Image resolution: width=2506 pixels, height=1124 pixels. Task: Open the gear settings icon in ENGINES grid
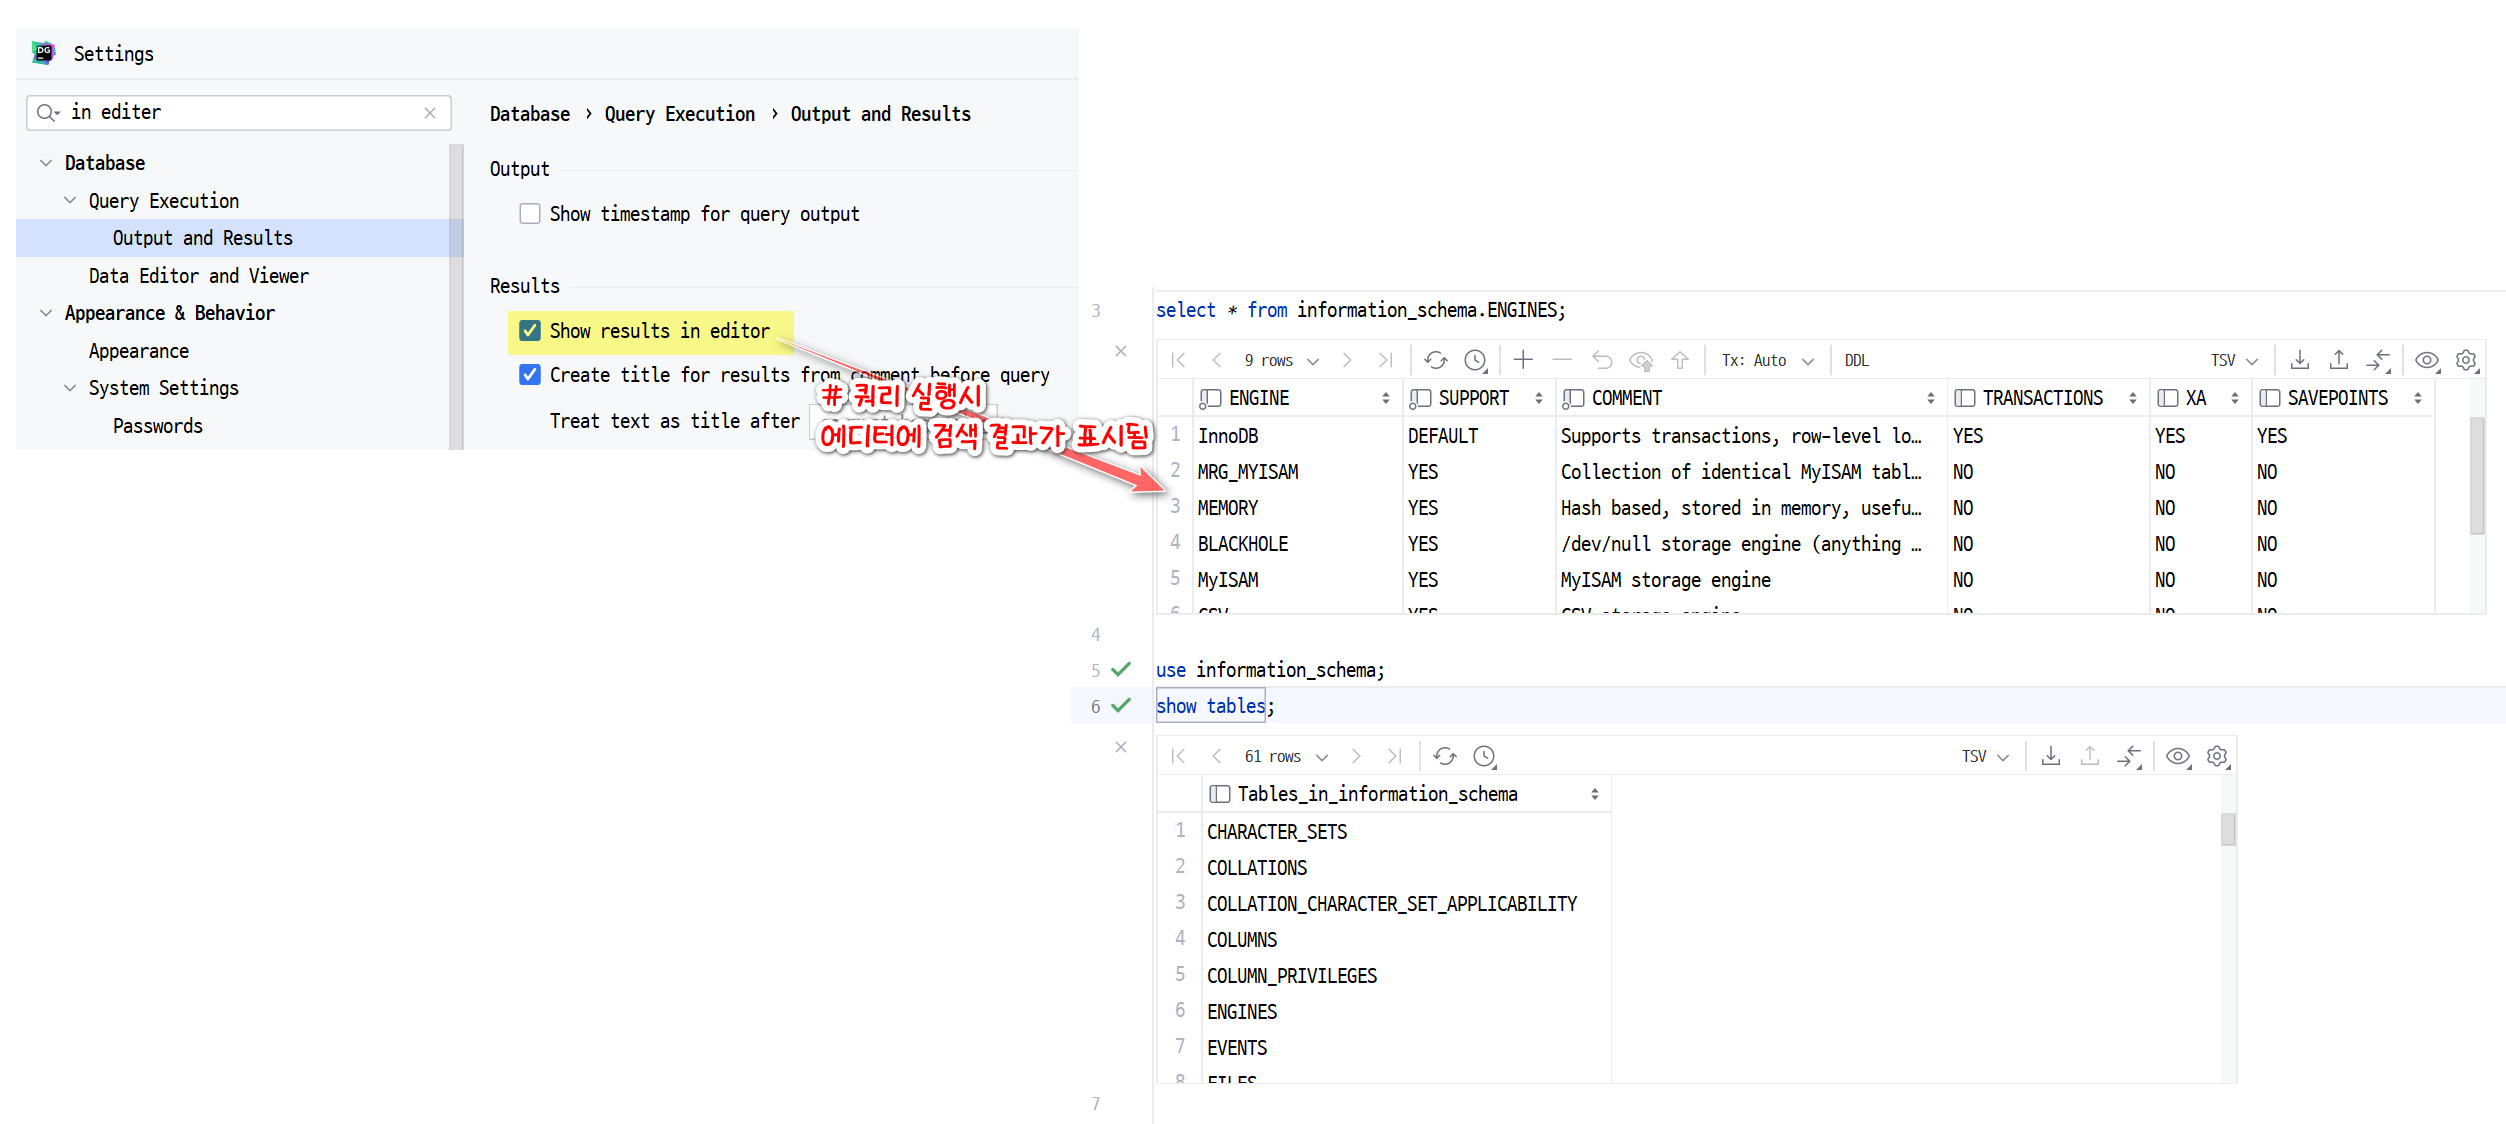[x=2466, y=360]
